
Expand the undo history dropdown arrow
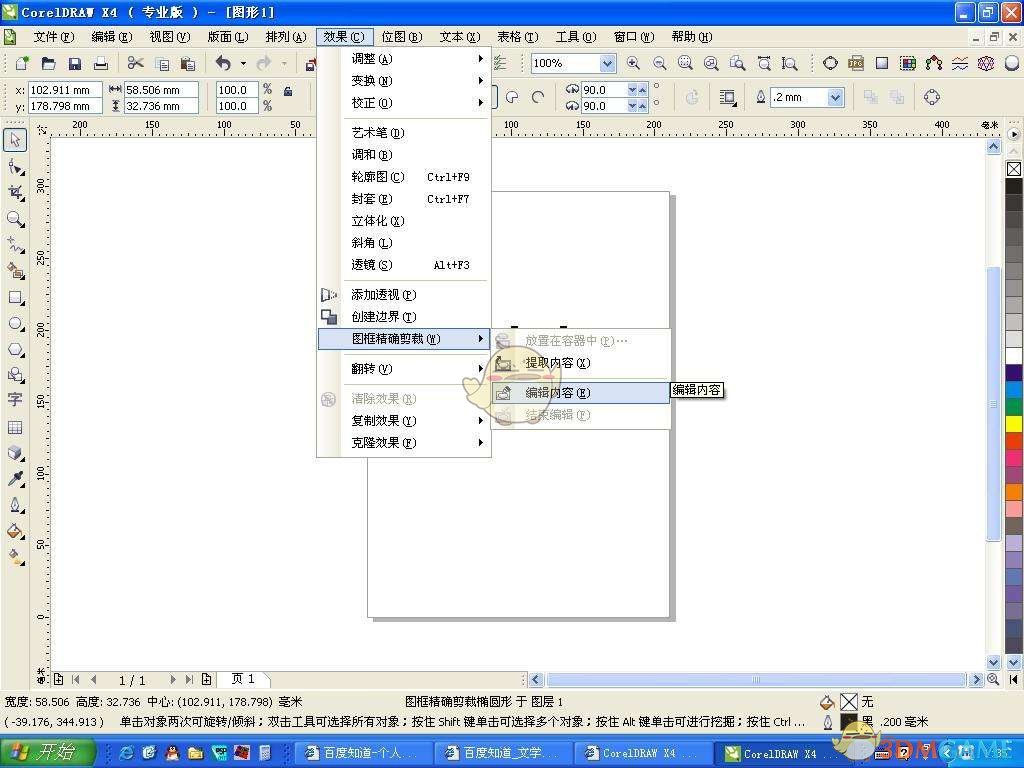[245, 62]
